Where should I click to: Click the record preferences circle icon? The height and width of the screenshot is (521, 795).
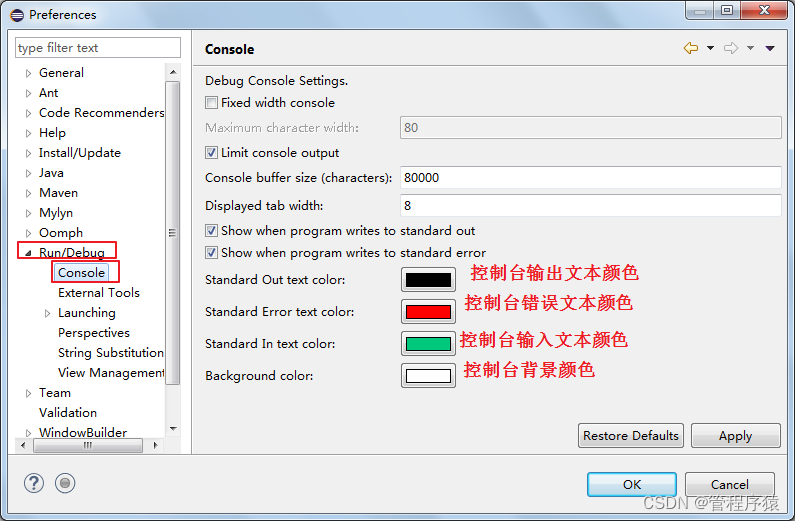(65, 483)
